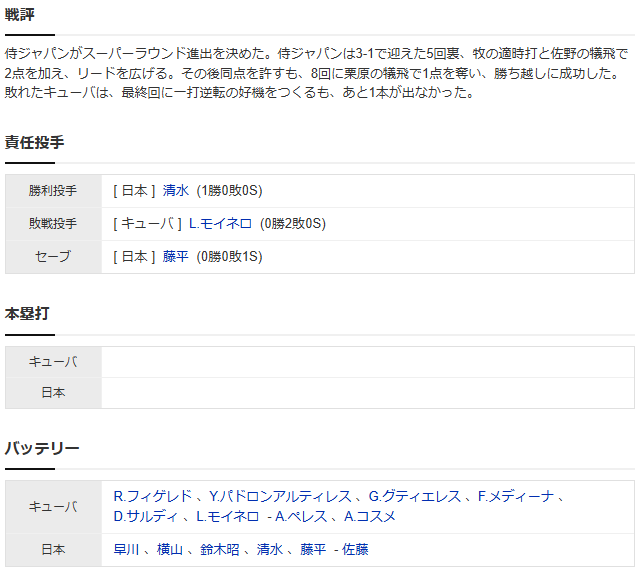The height and width of the screenshot is (570, 640).
Task: Click the 戦評 section heading
Action: (20, 15)
